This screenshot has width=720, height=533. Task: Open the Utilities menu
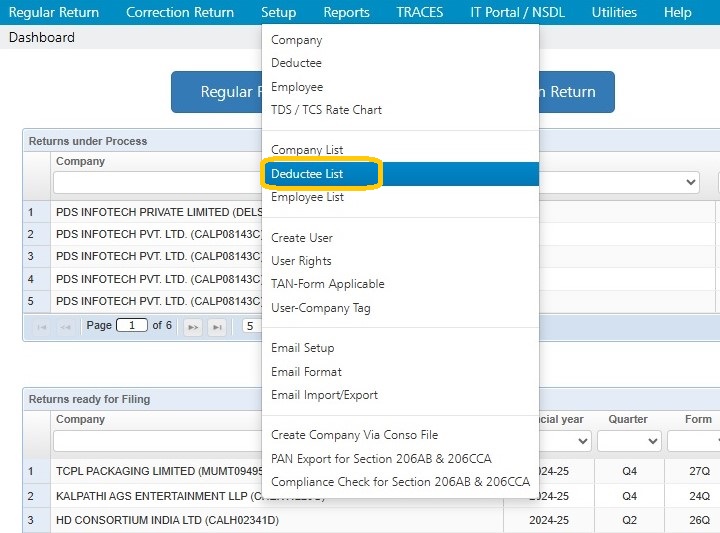tap(614, 12)
